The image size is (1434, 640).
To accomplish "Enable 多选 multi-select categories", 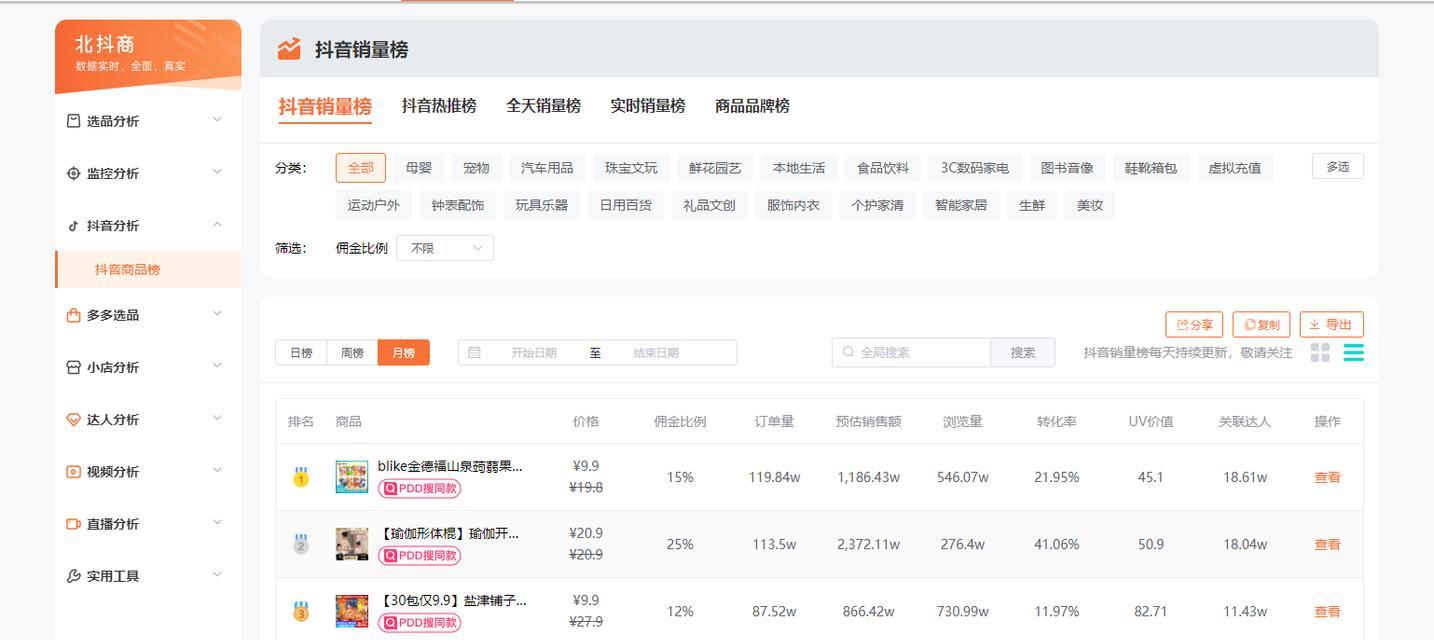I will point(1338,167).
